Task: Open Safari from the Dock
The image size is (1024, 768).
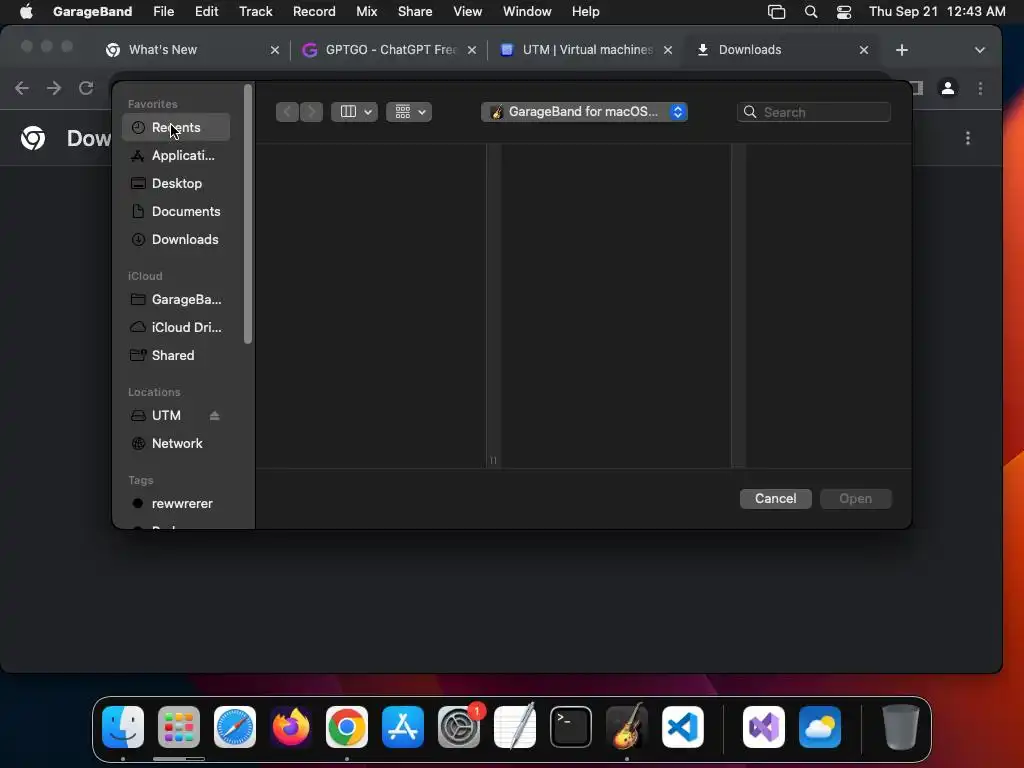Action: [235, 727]
